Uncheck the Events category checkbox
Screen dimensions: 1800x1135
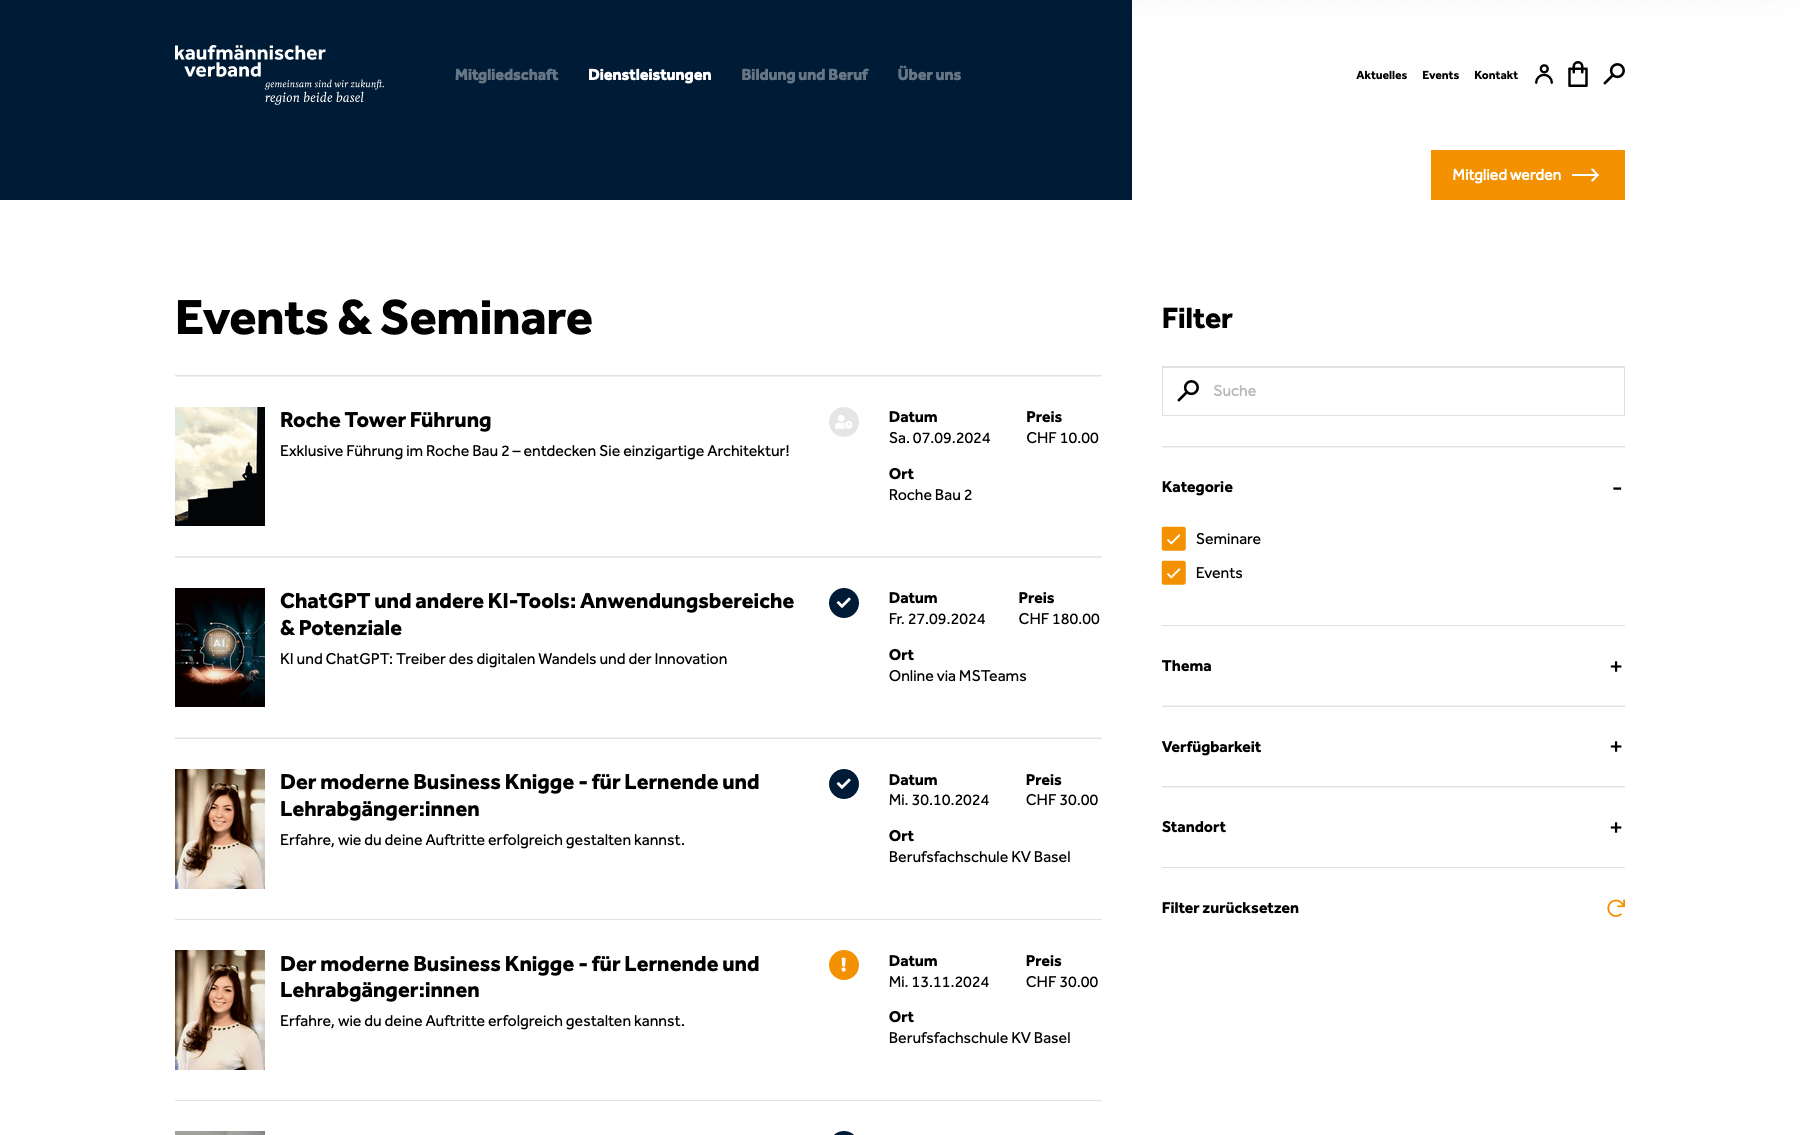(1174, 573)
